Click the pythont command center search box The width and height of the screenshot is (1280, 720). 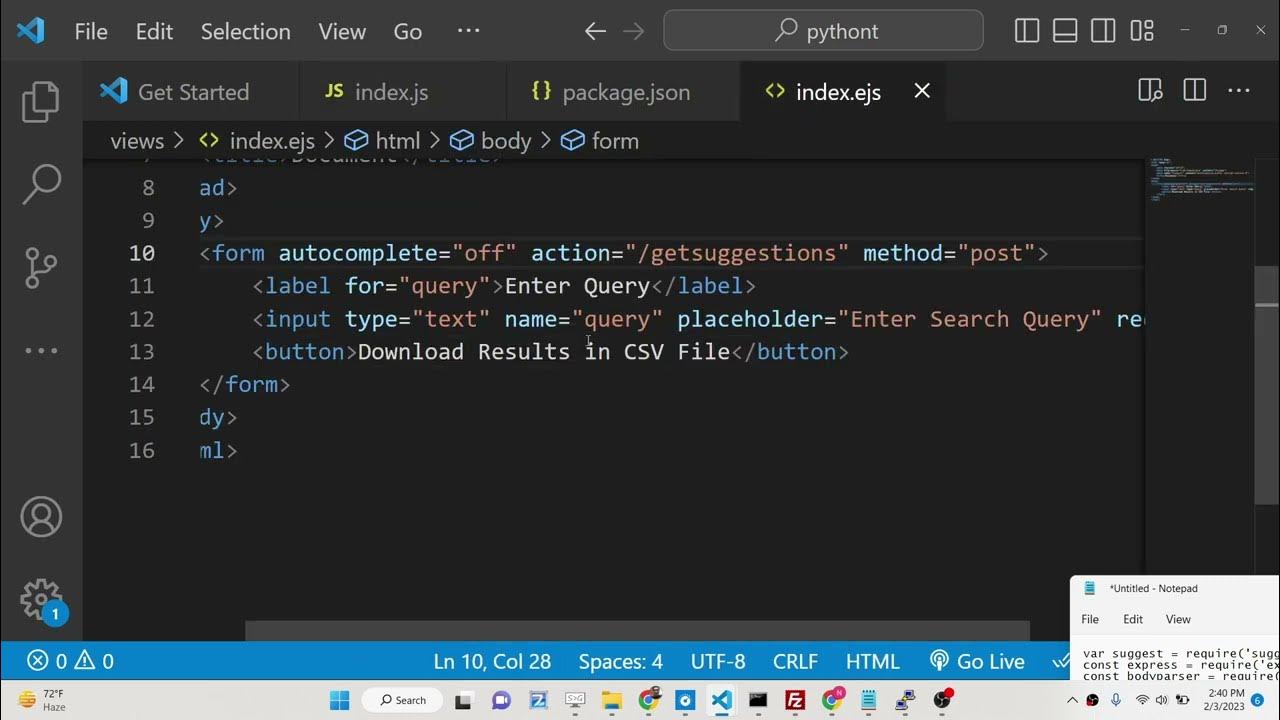tap(823, 31)
